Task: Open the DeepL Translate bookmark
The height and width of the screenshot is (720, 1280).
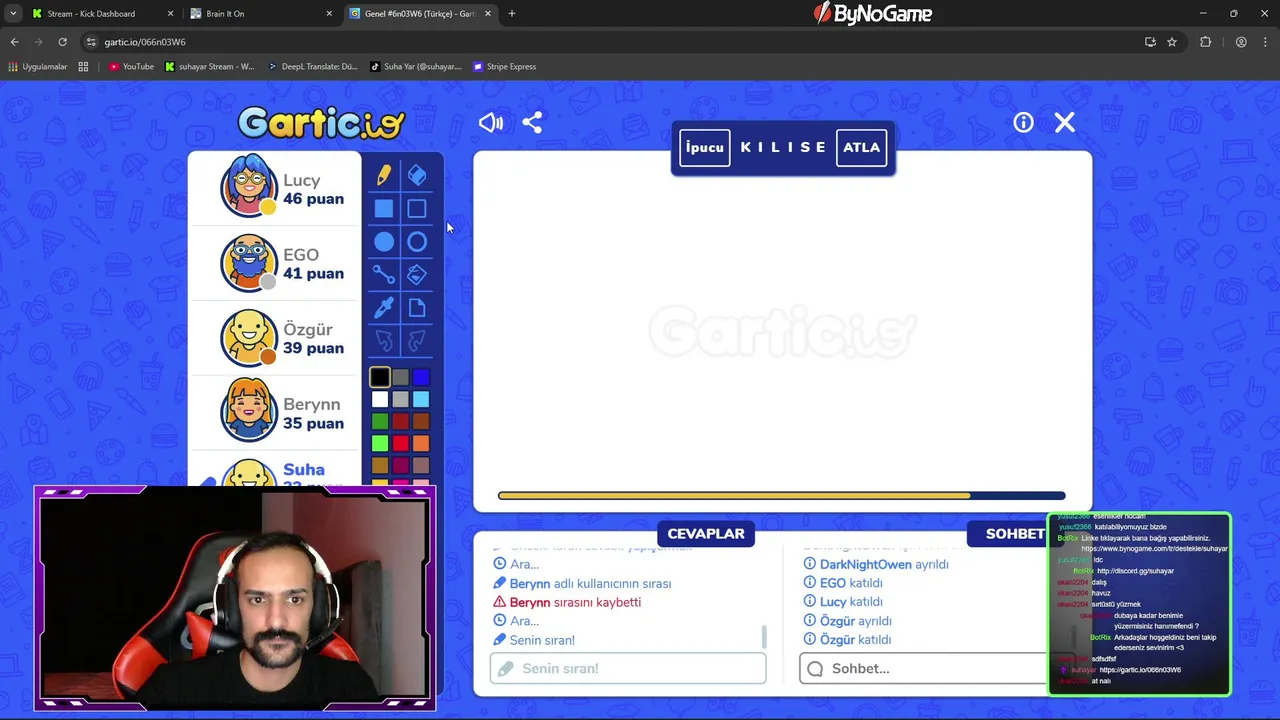Action: (313, 67)
